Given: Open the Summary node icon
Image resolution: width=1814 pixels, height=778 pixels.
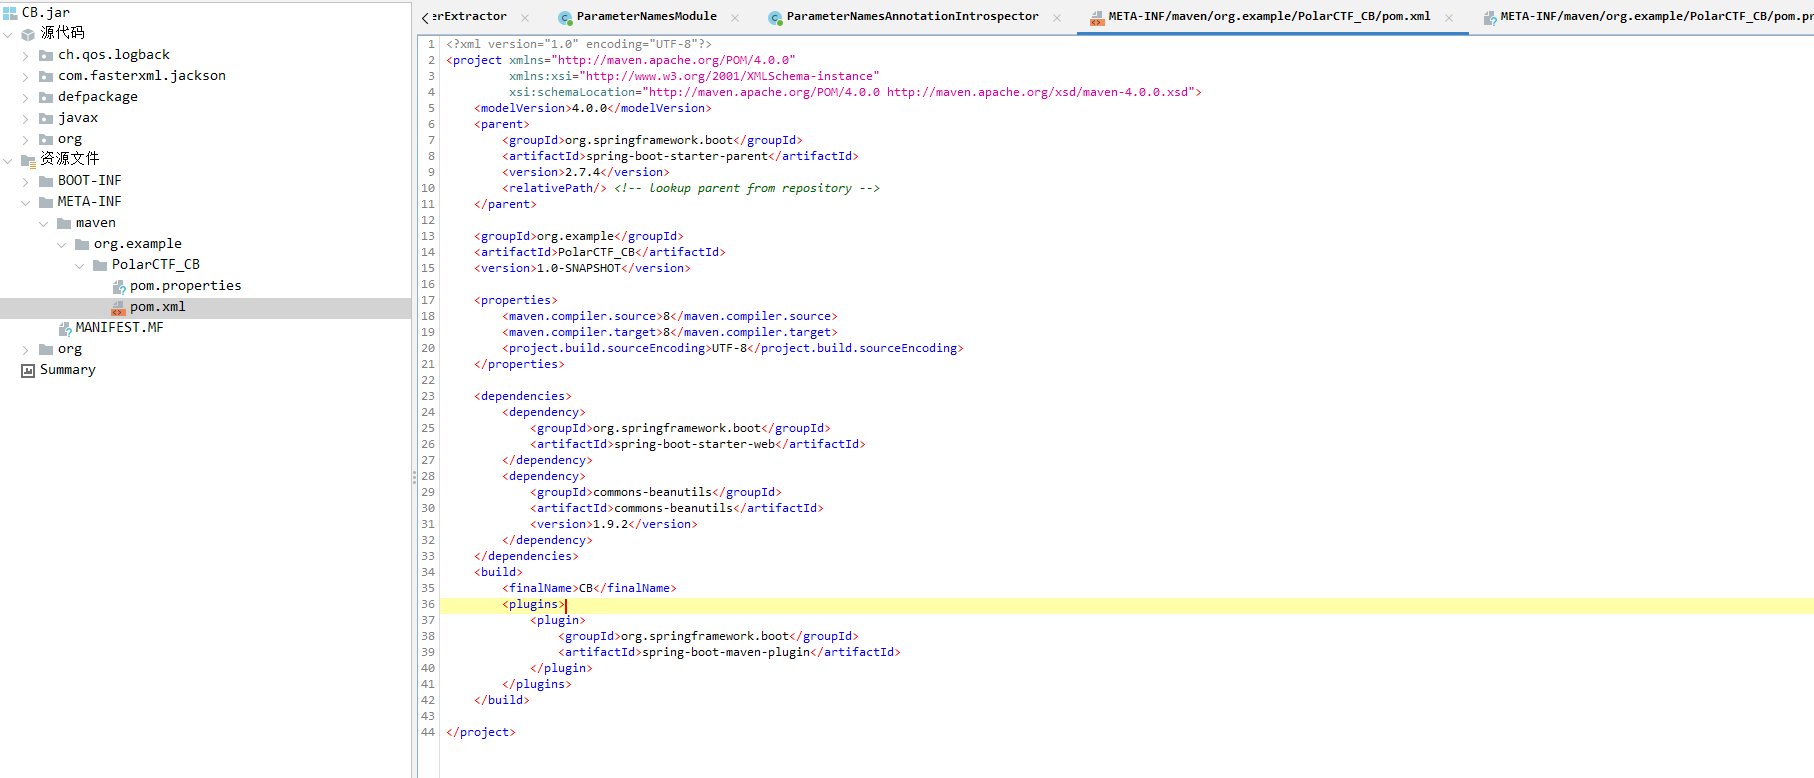Looking at the screenshot, I should tap(28, 371).
